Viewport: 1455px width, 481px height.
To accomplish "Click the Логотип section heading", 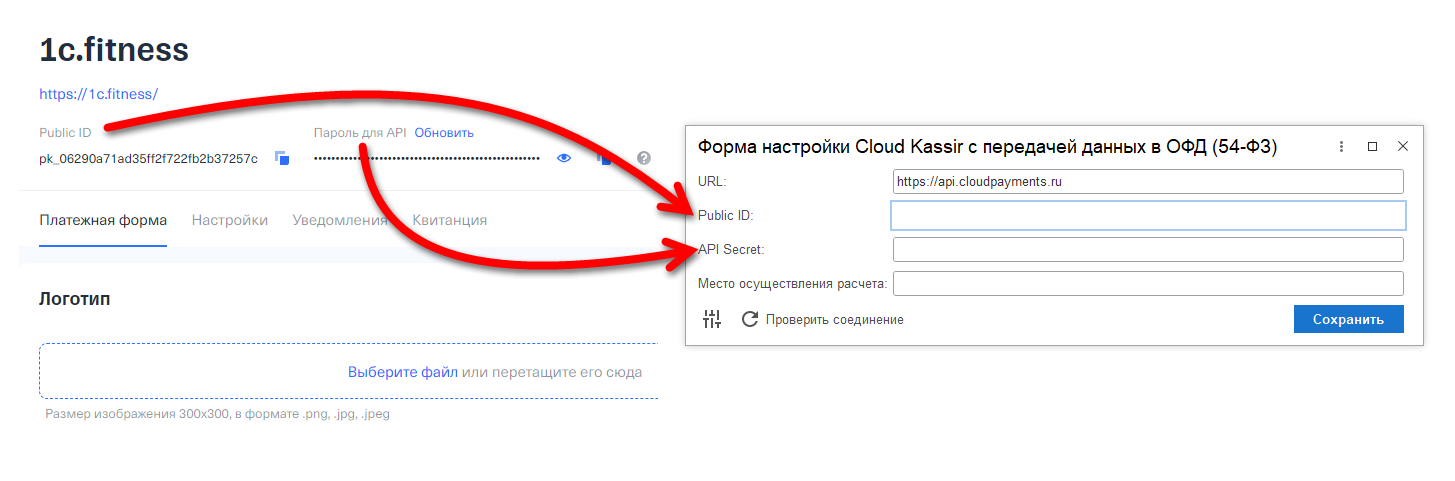I will tap(75, 299).
